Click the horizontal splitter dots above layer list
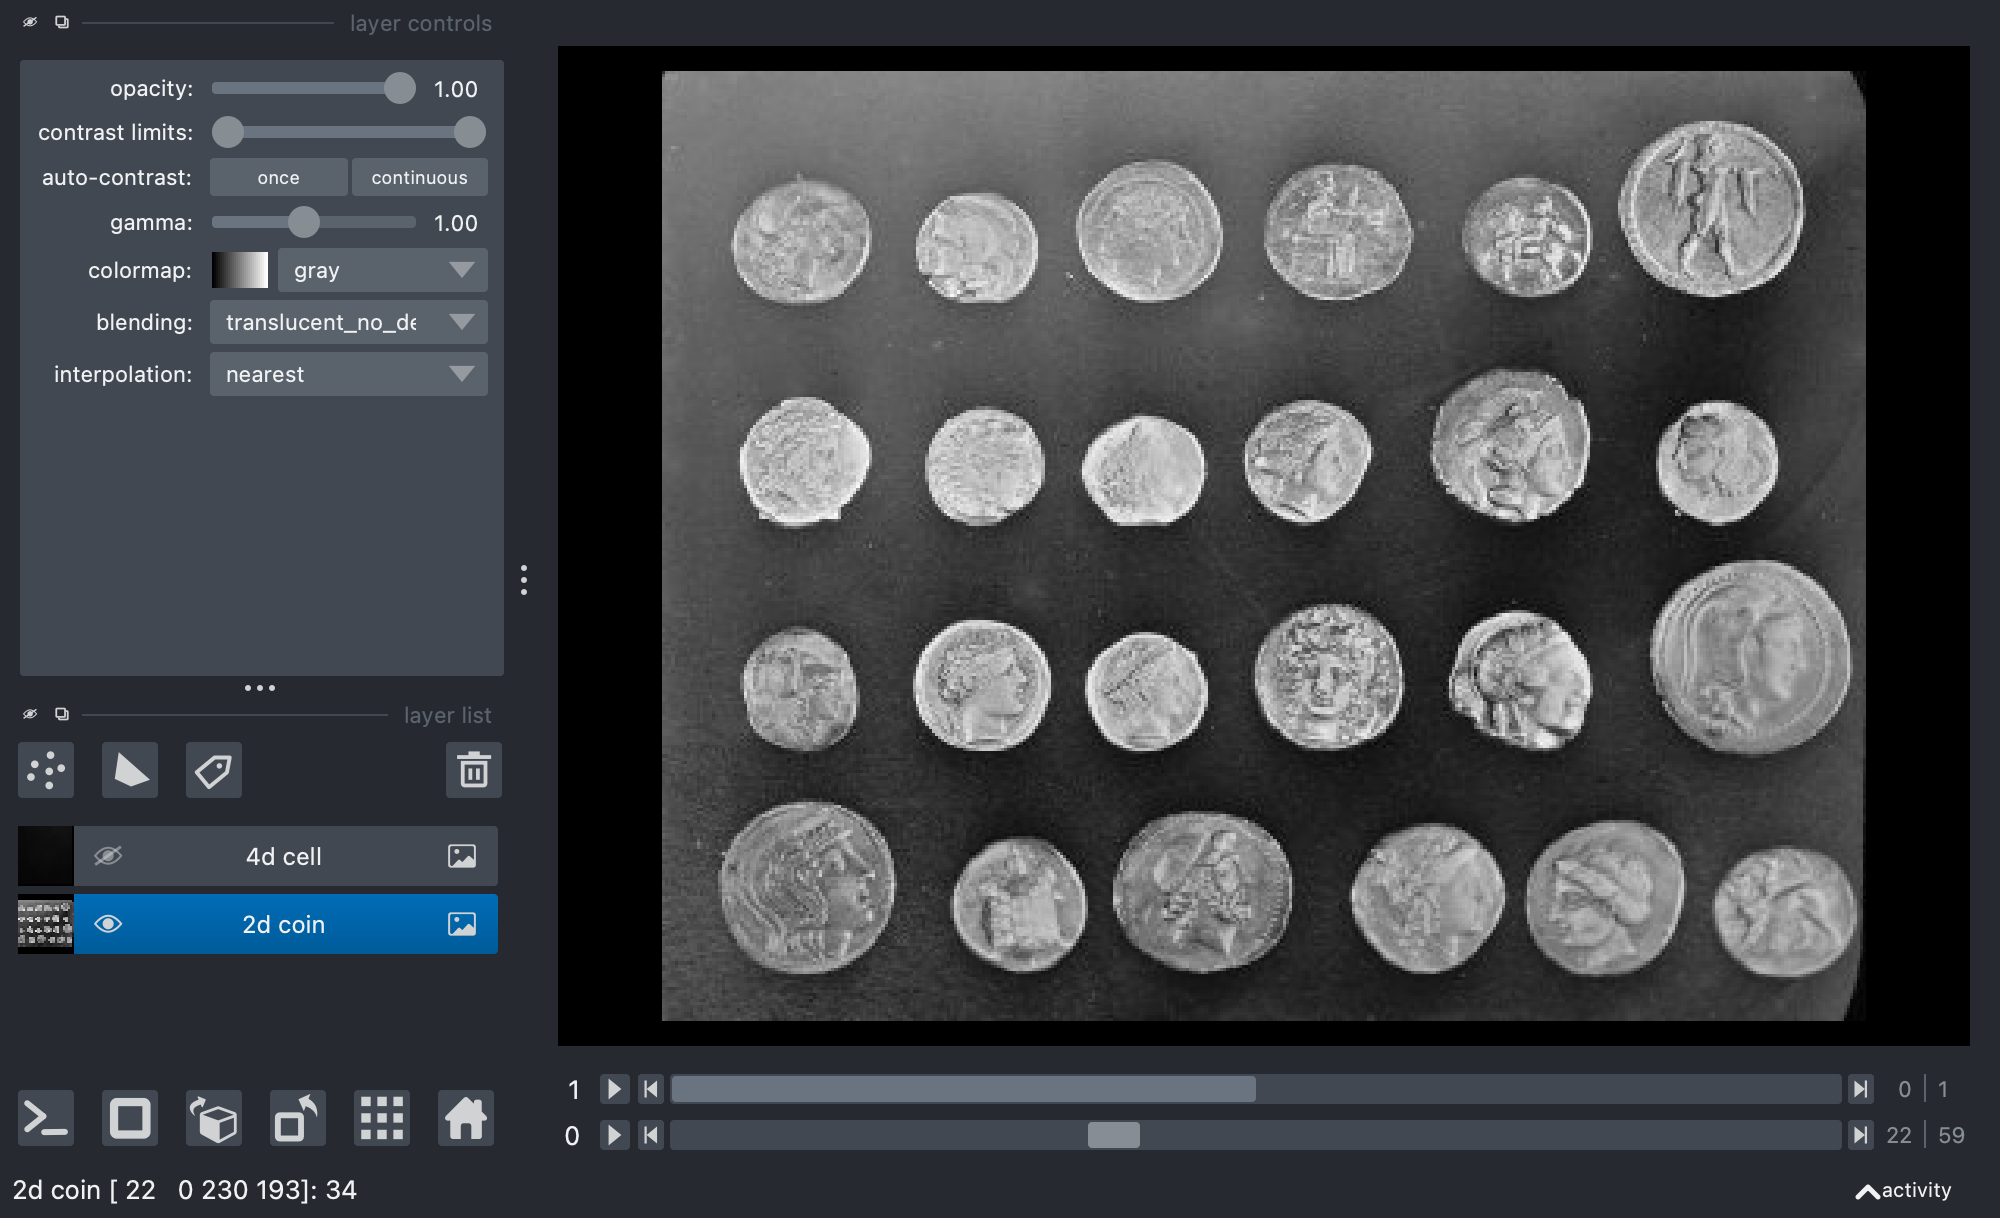Viewport: 2000px width, 1218px height. click(259, 688)
